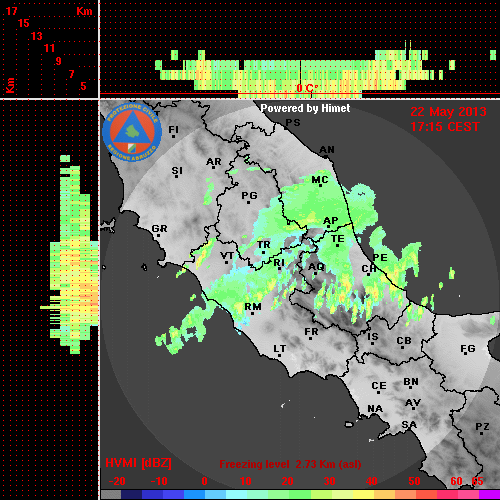Click the FG city label
Viewport: 500px width, 500px height.
[x=468, y=349]
